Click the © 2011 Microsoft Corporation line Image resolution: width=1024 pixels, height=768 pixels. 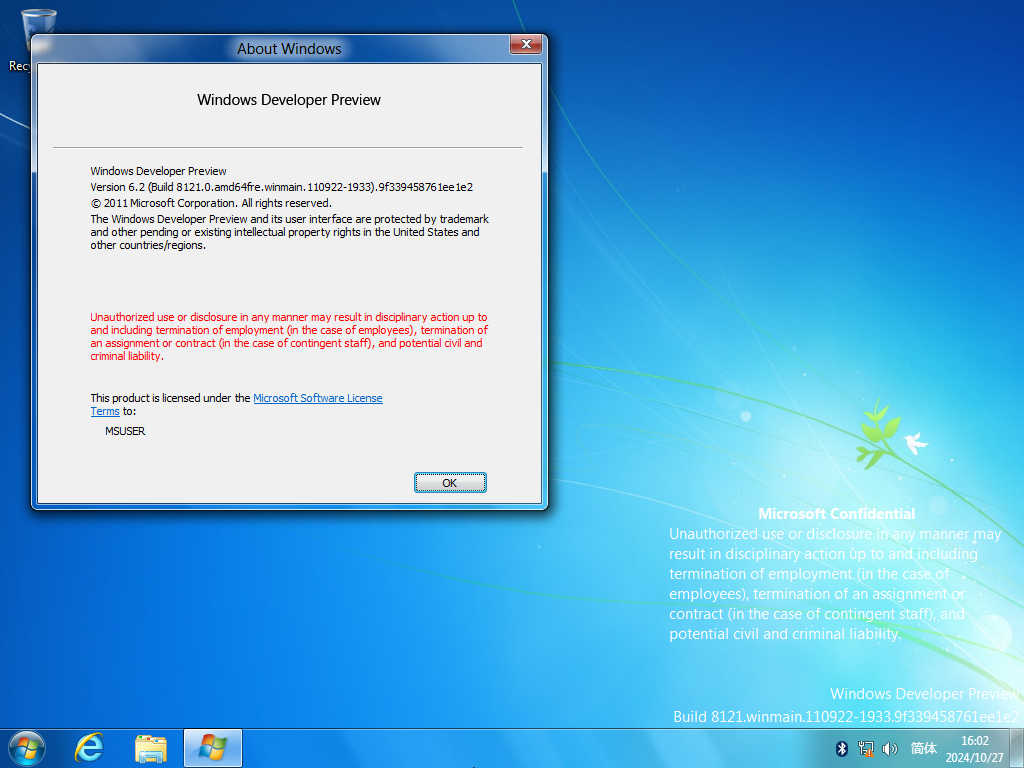211,203
